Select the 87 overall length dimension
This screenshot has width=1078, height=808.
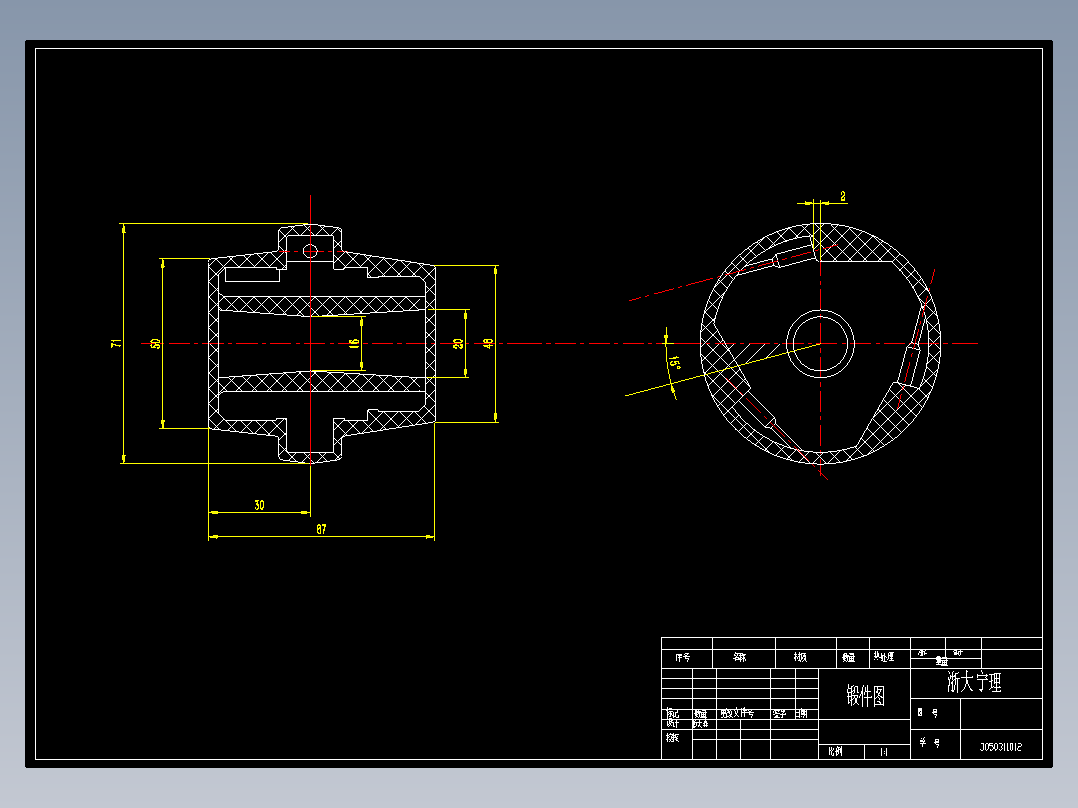tap(321, 529)
